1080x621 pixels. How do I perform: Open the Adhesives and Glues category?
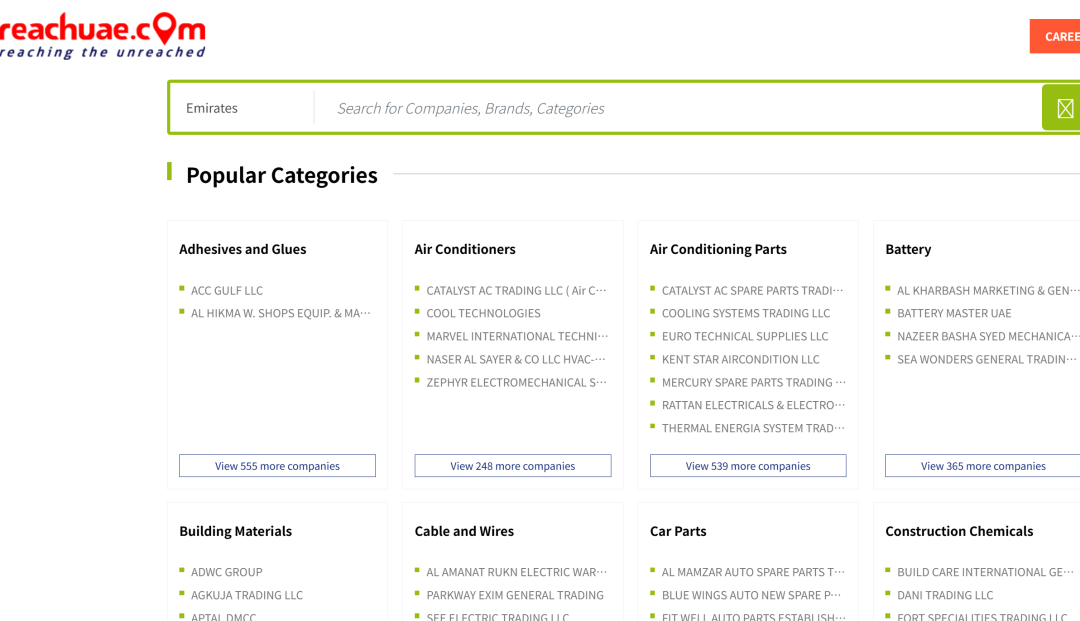[243, 250]
